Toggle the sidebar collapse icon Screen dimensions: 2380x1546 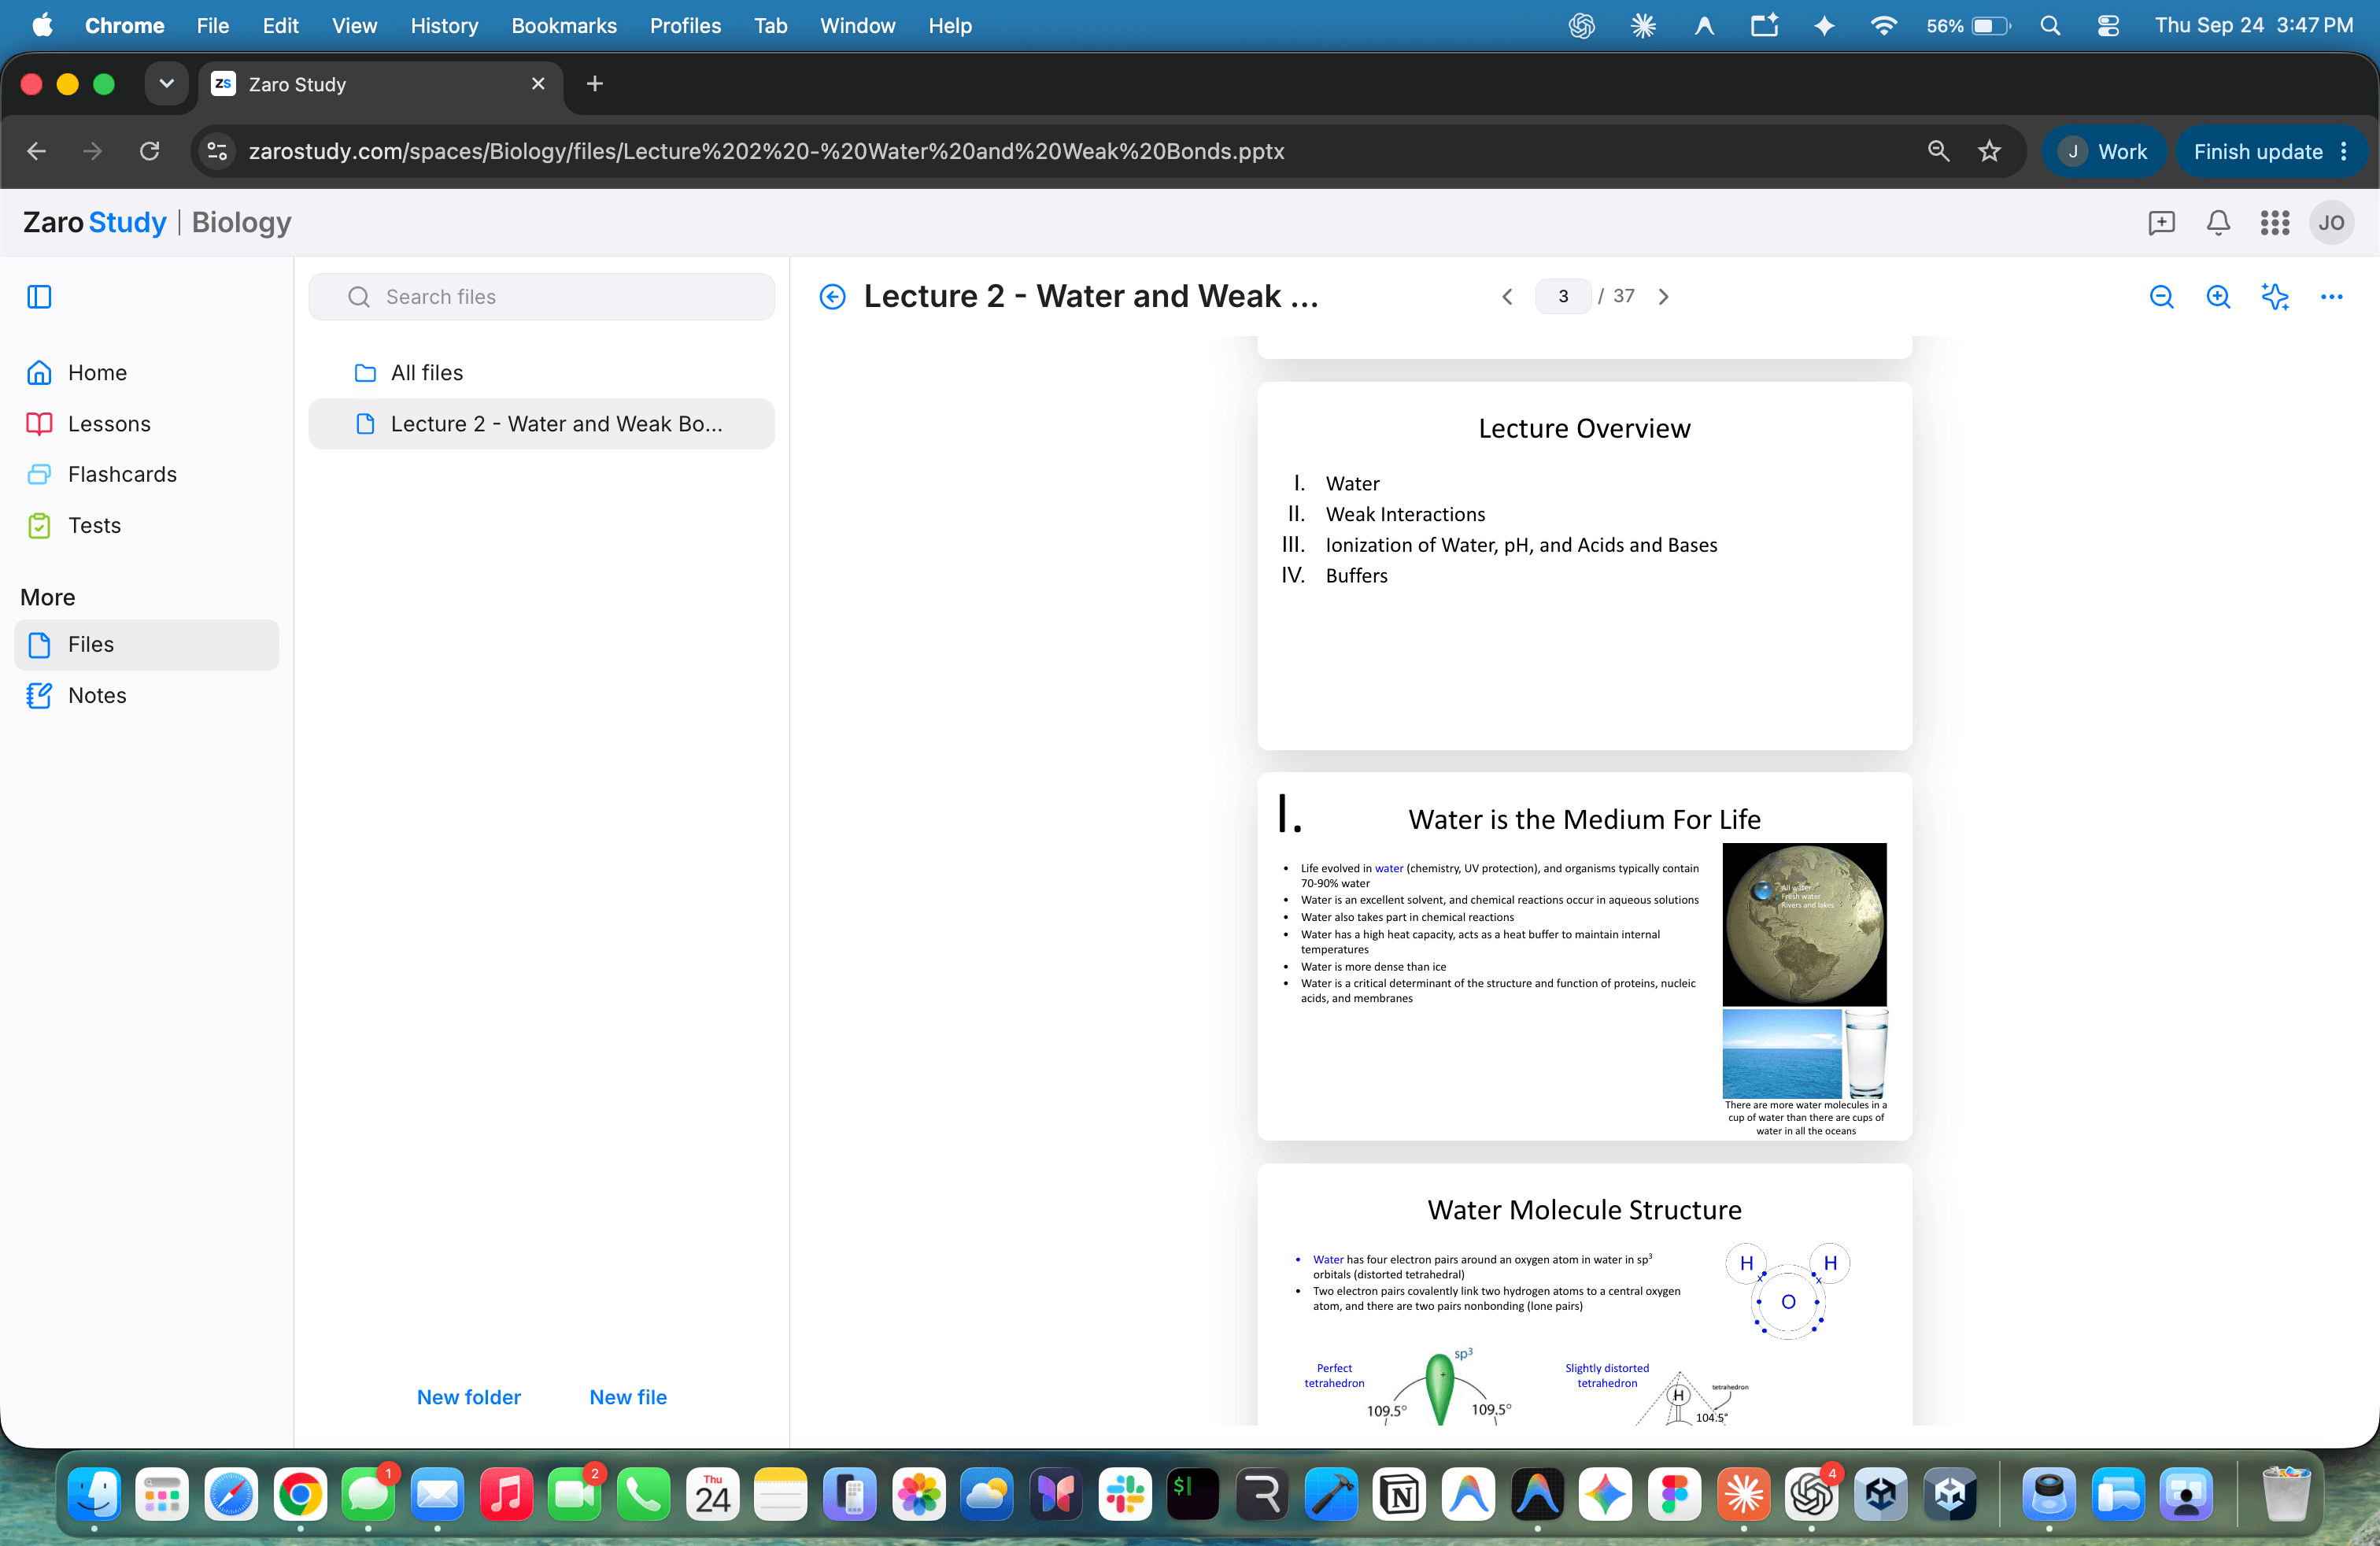pos(39,297)
